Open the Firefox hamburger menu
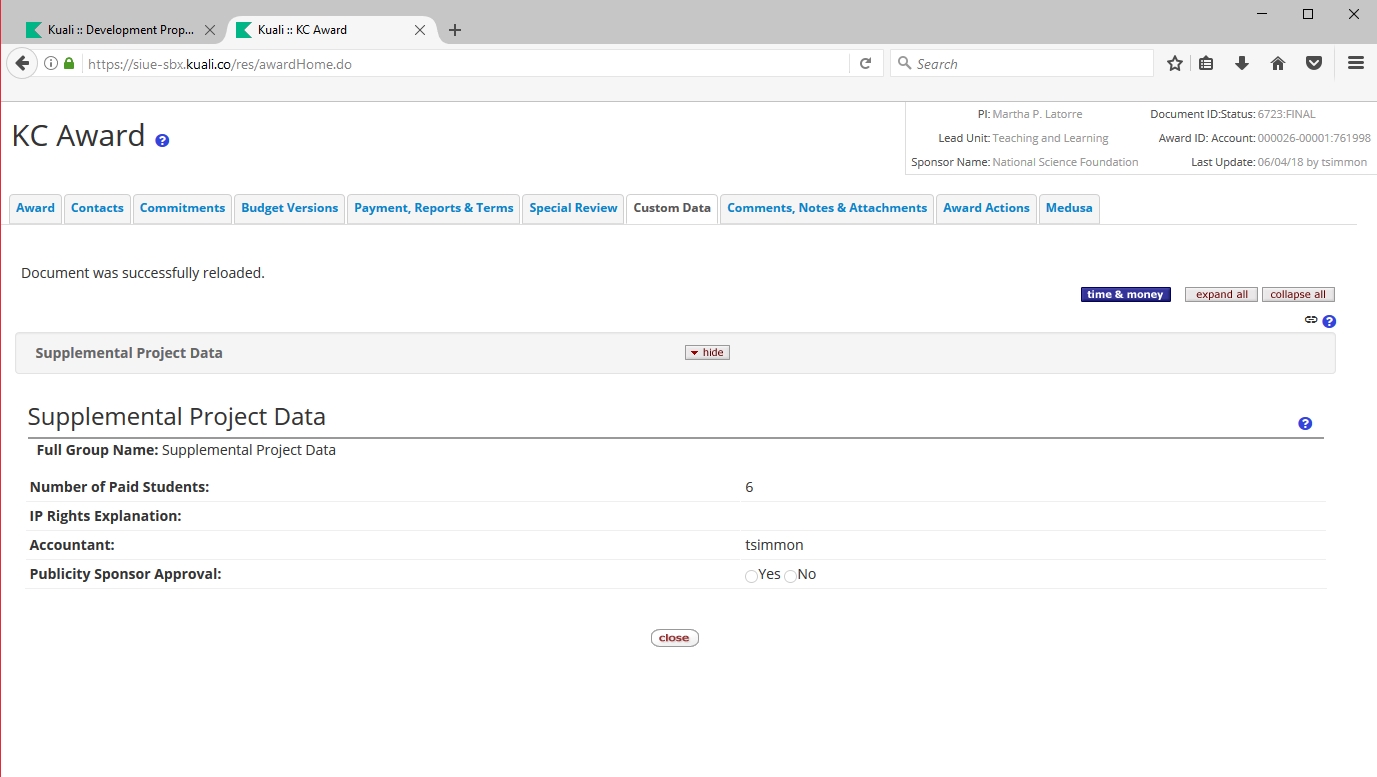This screenshot has width=1377, height=777. [1356, 64]
